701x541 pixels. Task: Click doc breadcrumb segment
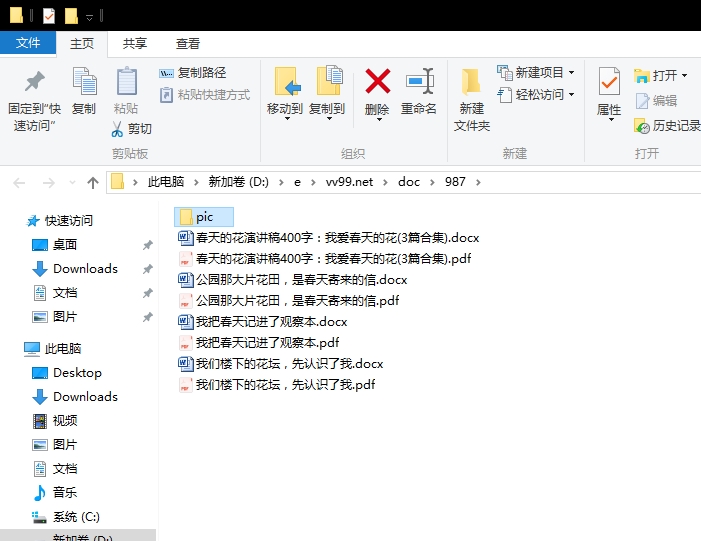click(x=409, y=182)
